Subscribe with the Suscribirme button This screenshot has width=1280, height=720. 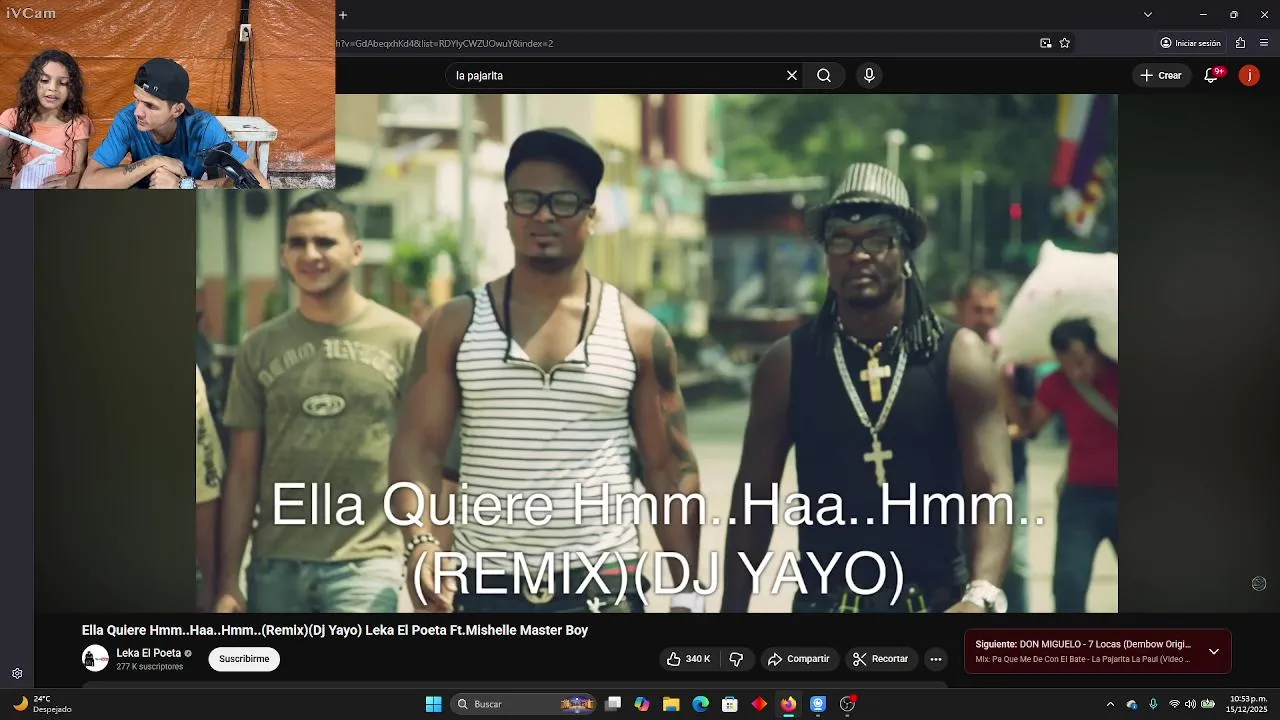coord(244,659)
